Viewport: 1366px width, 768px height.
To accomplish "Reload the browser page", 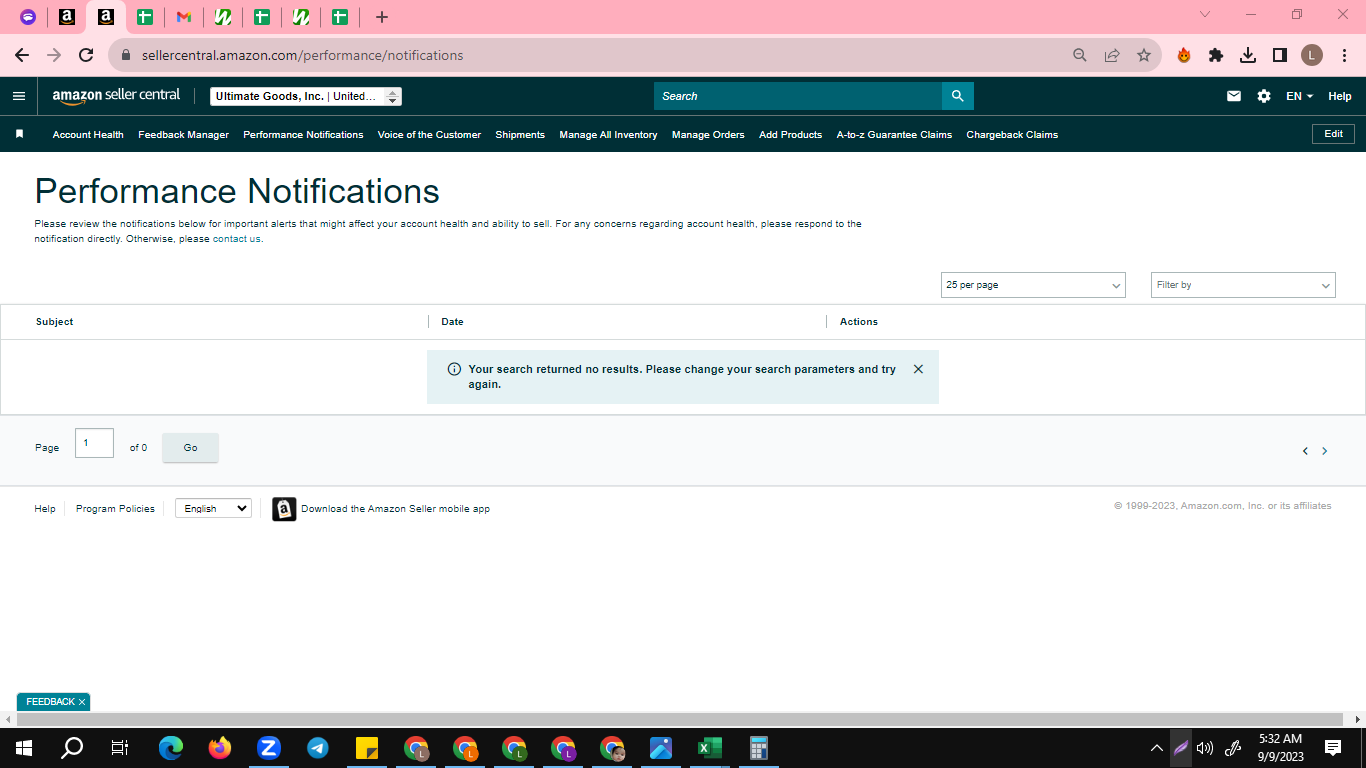I will tap(86, 55).
